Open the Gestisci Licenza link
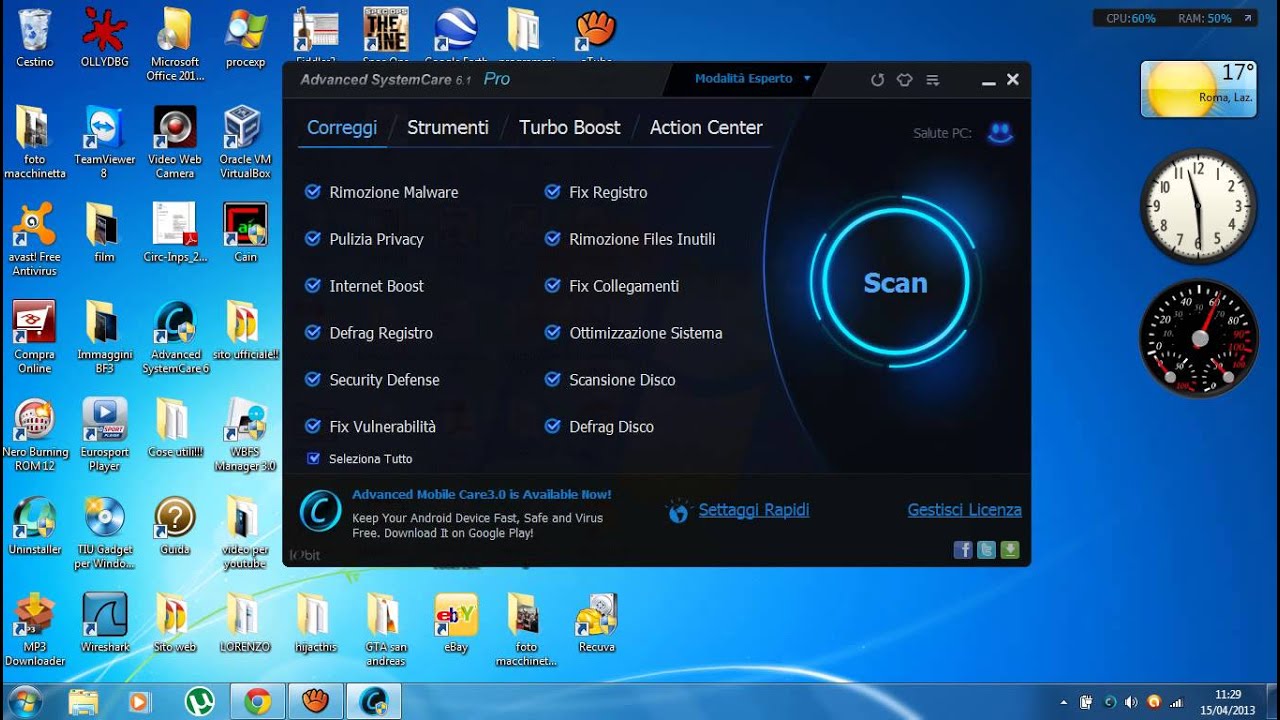1280x720 pixels. pyautogui.click(x=964, y=510)
